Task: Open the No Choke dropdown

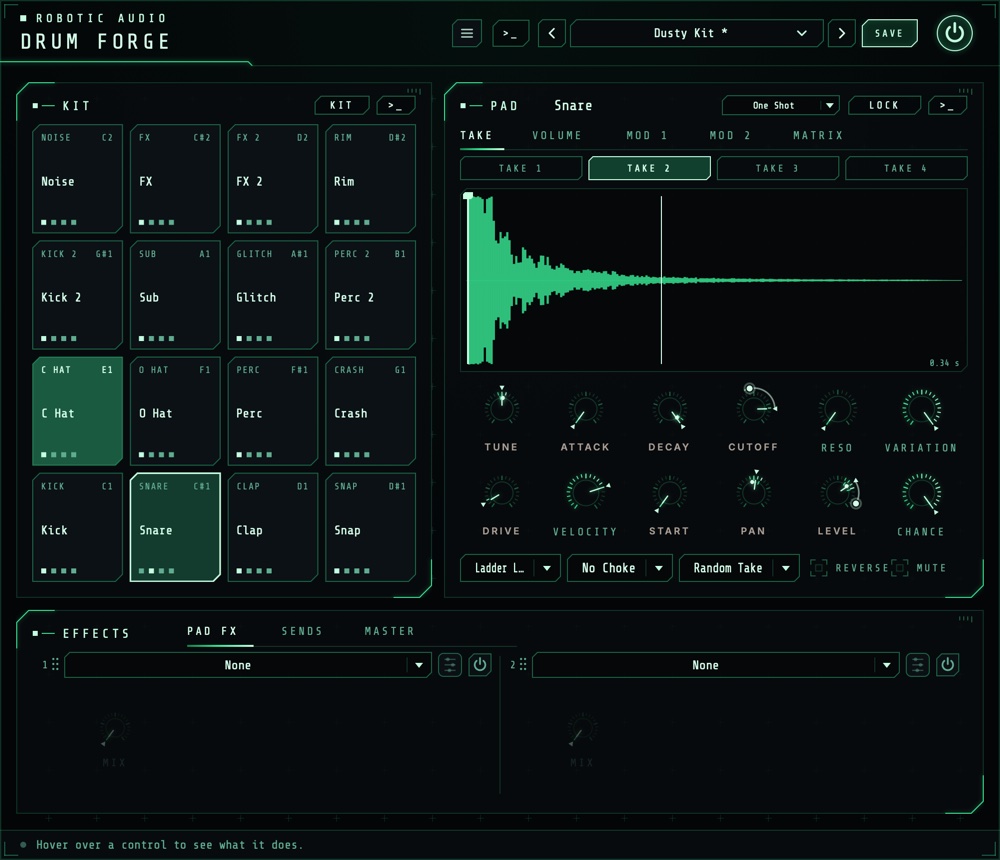Action: point(619,568)
